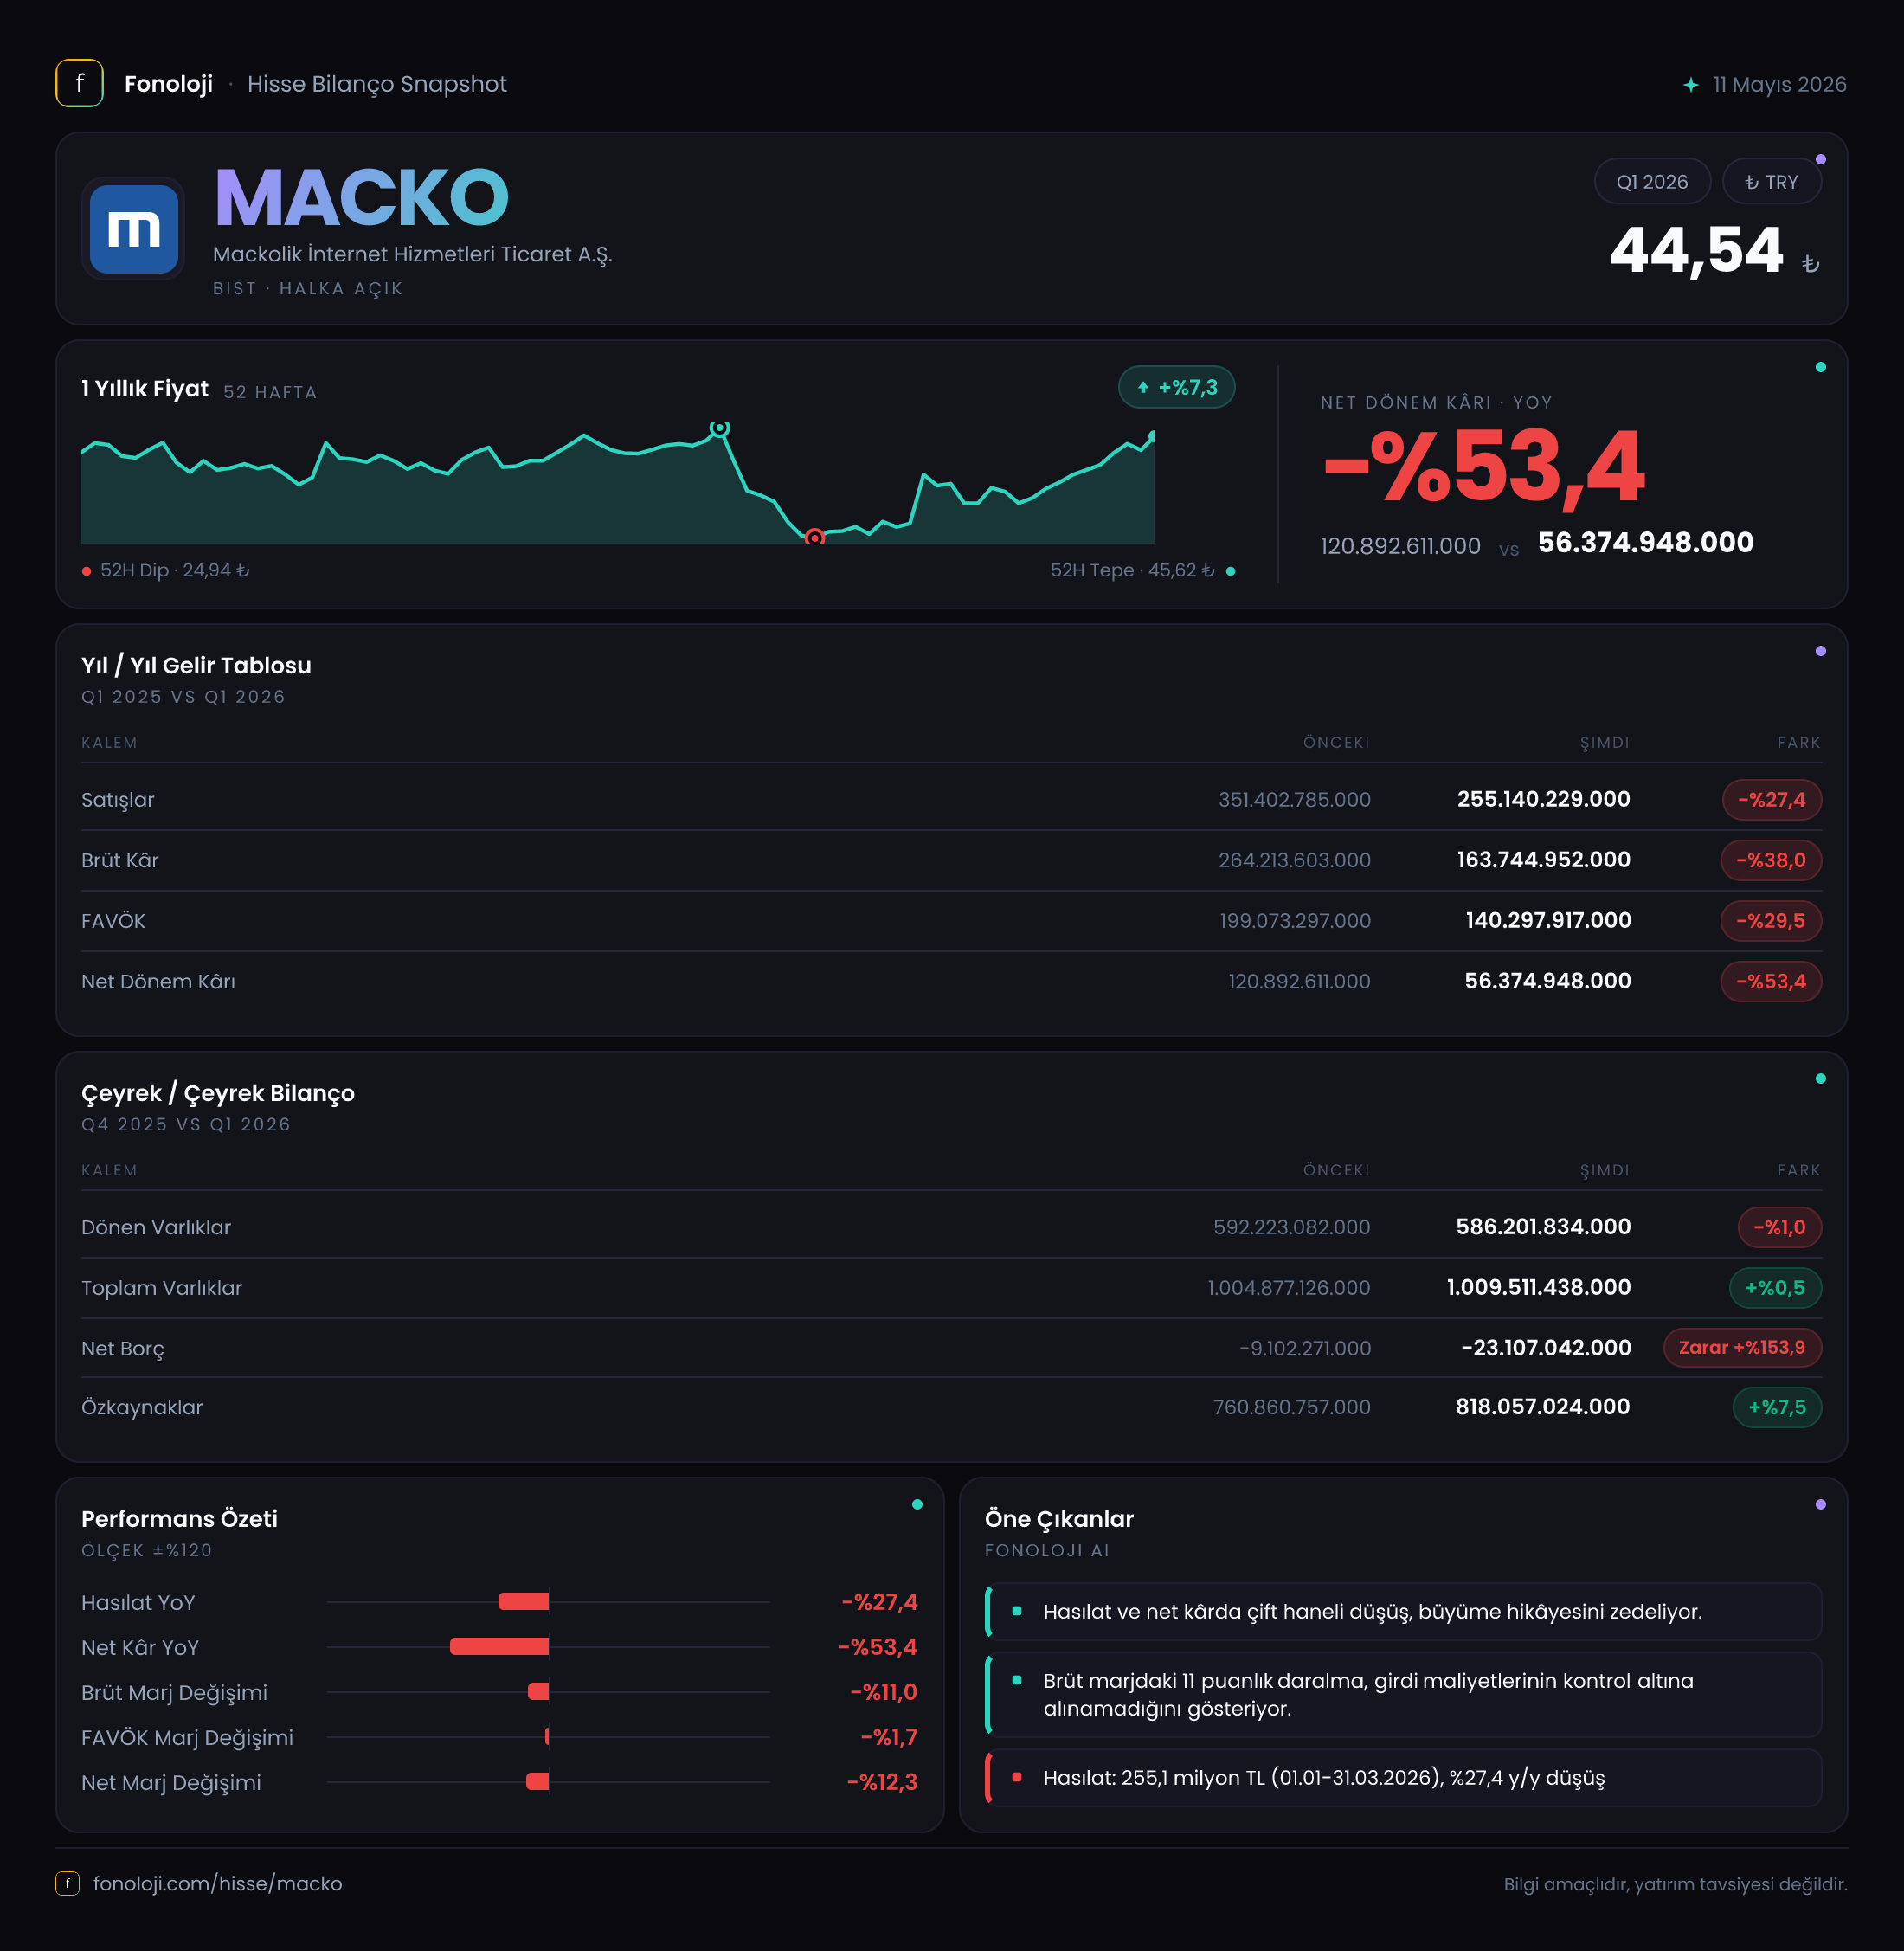The width and height of the screenshot is (1904, 1951).
Task: Click the value "-23.107.042.000"
Action: click(x=1546, y=1347)
